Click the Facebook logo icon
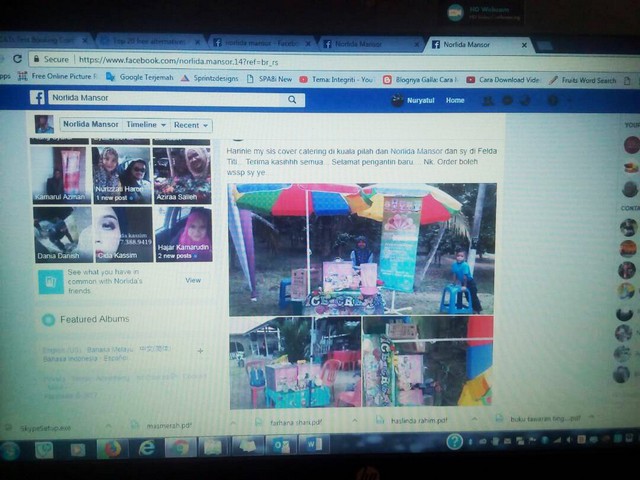640x480 pixels. [37, 98]
